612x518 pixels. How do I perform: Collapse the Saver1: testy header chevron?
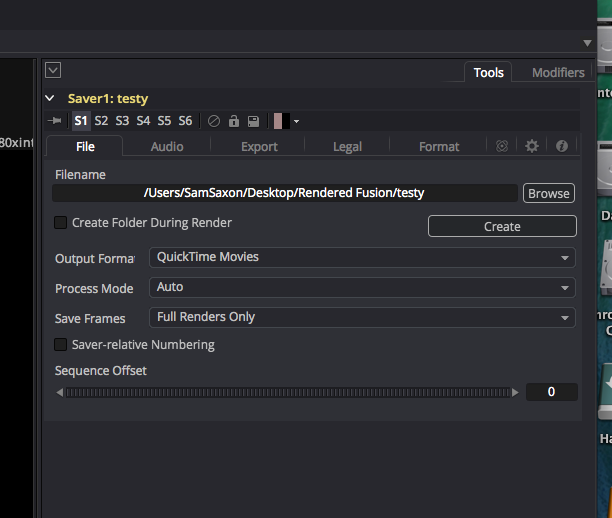50,98
